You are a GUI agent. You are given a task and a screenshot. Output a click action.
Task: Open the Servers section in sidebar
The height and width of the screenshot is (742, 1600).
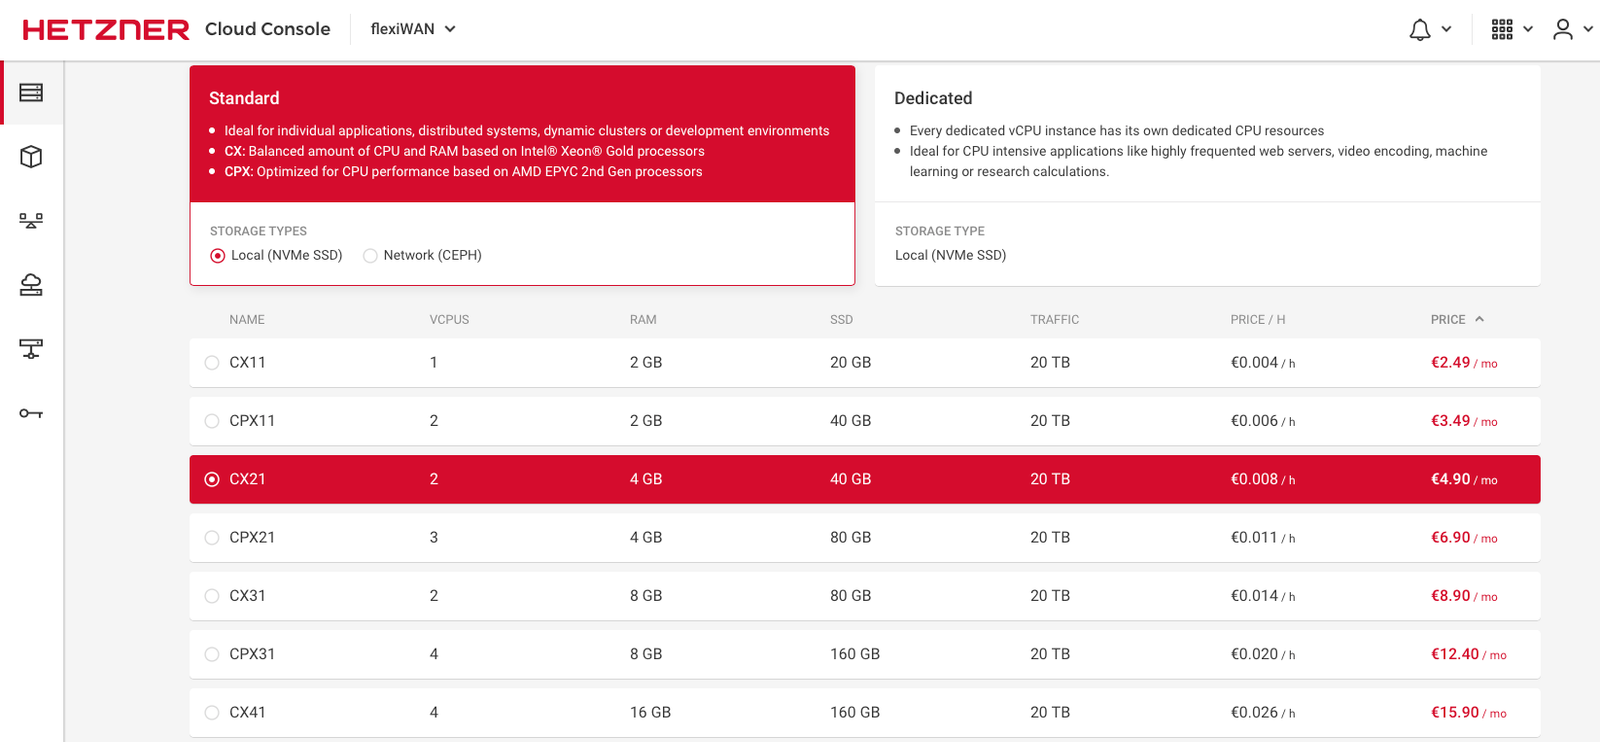click(x=31, y=93)
